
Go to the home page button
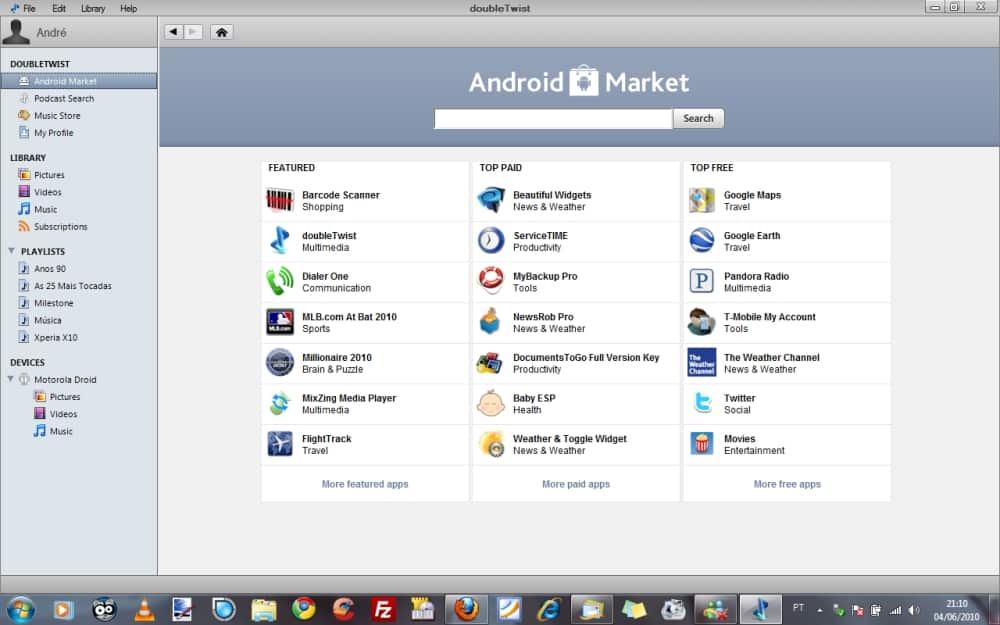tap(221, 32)
